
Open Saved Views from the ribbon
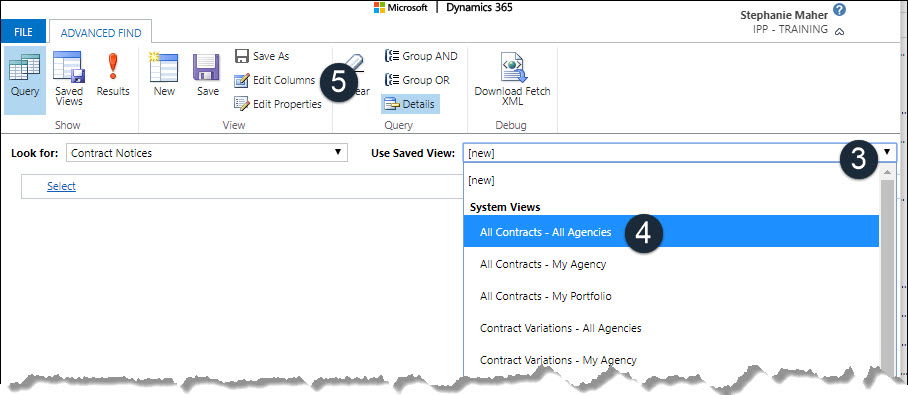tap(69, 78)
